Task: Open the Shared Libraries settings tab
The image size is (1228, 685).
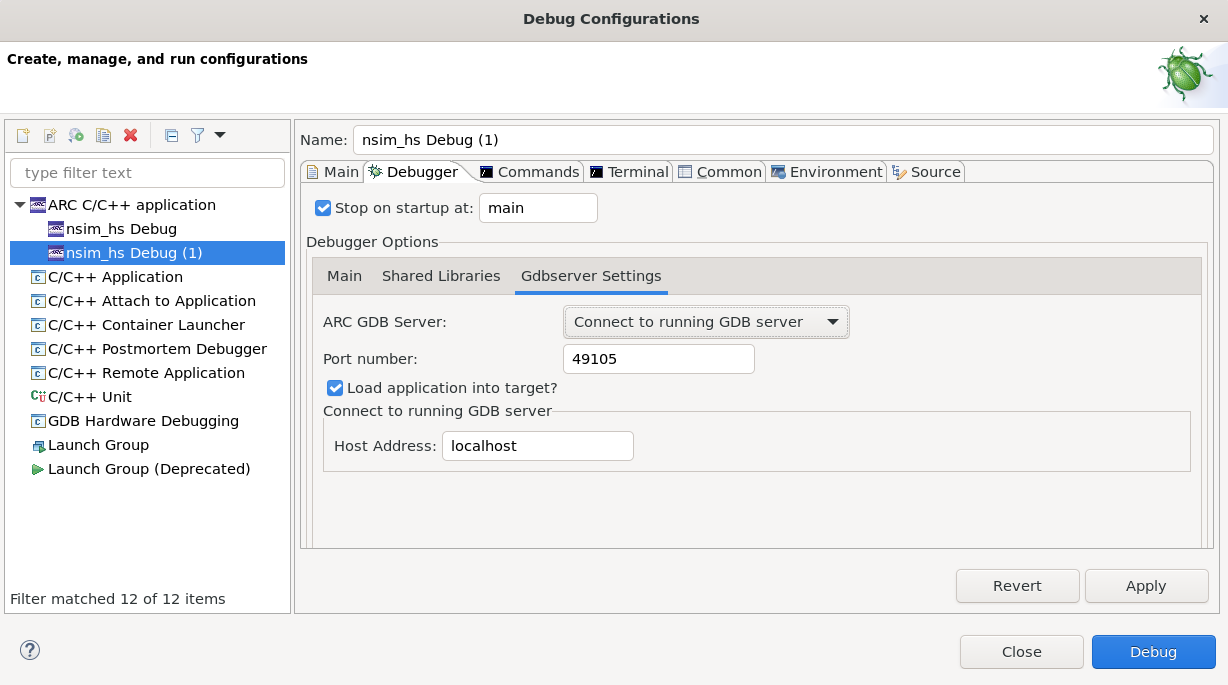Action: point(441,276)
